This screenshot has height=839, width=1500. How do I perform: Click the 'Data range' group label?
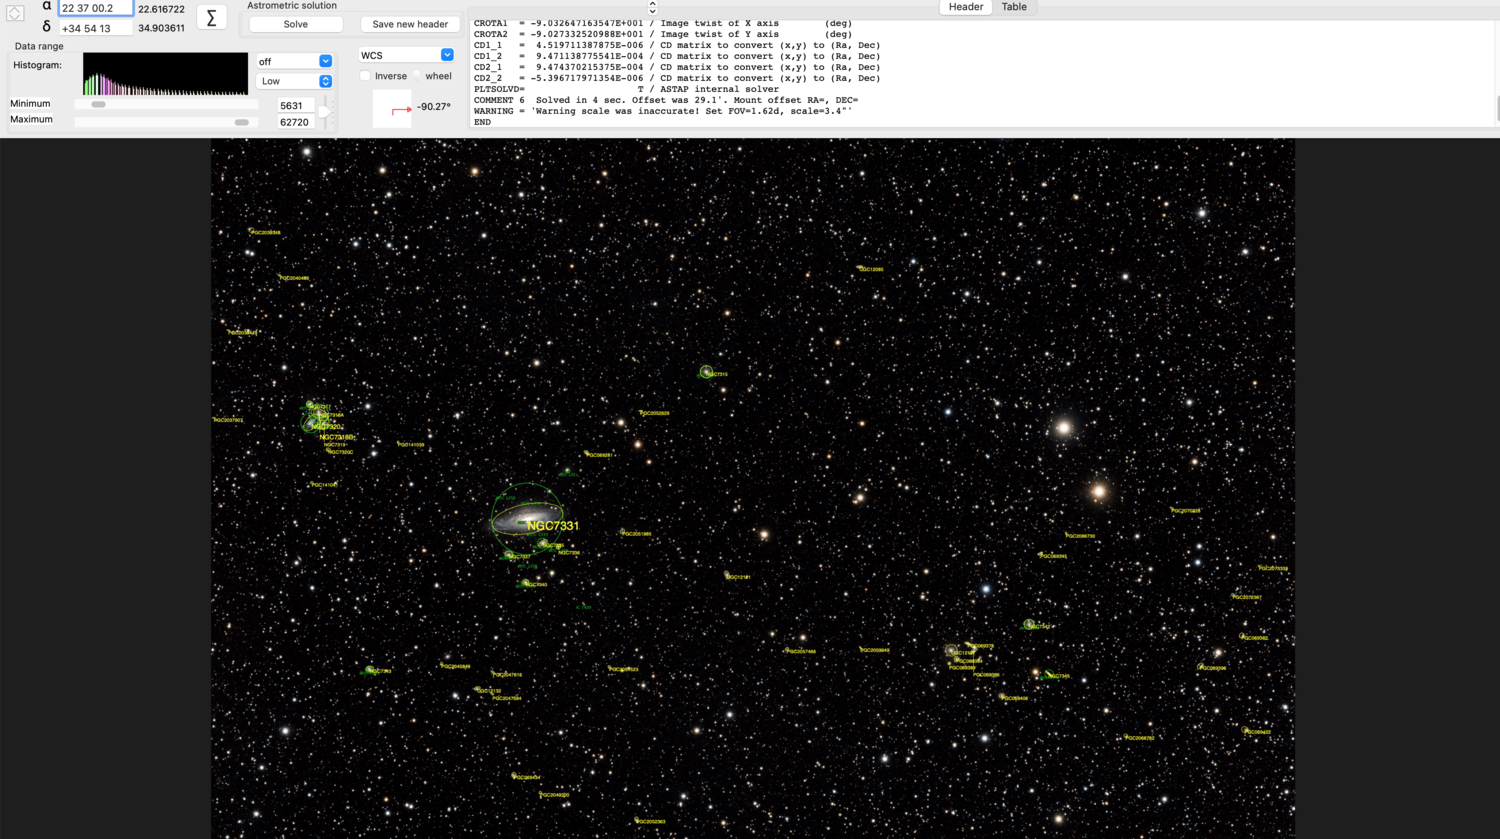(39, 46)
